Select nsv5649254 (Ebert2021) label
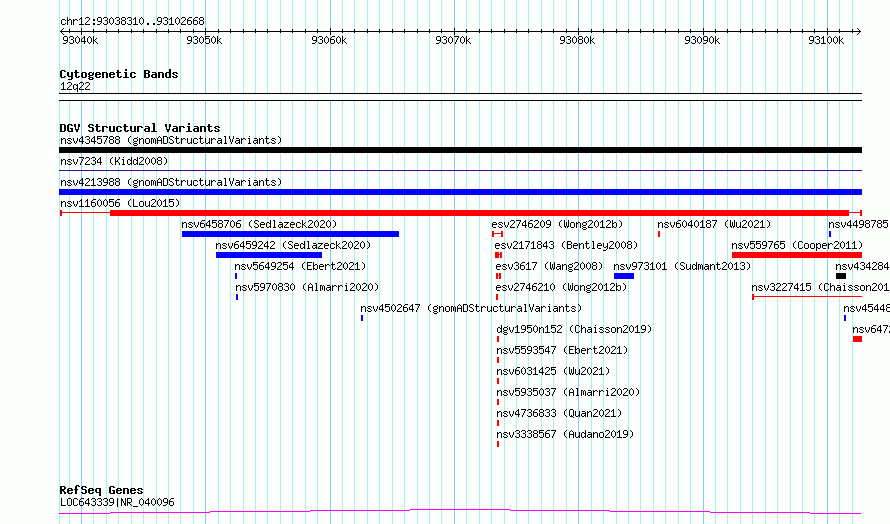The width and height of the screenshot is (890, 524). click(x=300, y=266)
